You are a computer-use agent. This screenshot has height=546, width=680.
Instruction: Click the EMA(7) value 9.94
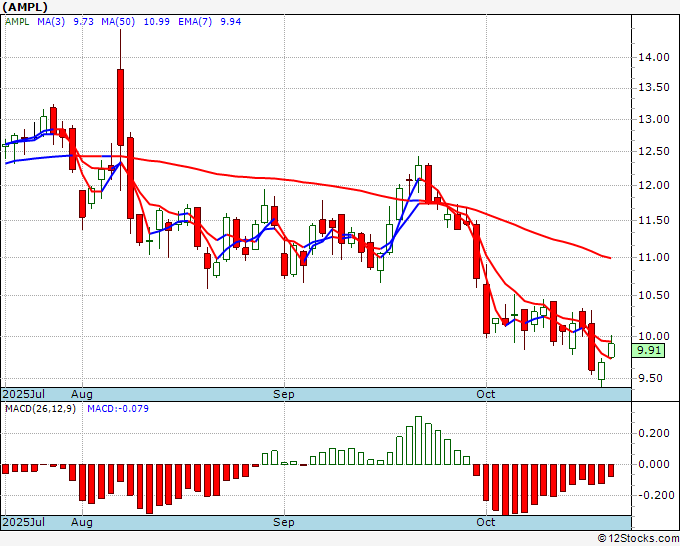tap(231, 22)
